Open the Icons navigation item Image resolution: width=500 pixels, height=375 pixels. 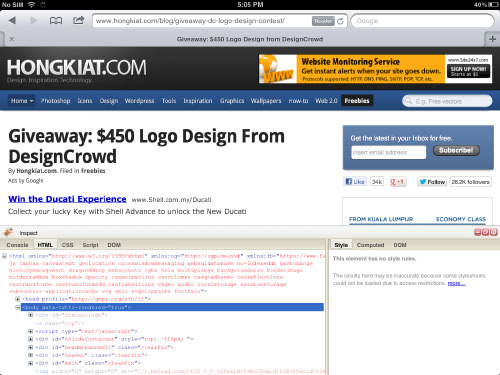coord(85,101)
